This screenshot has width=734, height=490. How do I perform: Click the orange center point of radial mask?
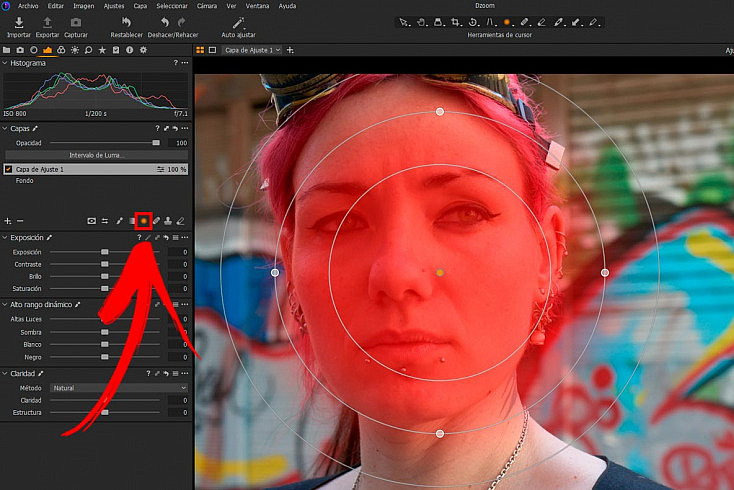(x=440, y=272)
